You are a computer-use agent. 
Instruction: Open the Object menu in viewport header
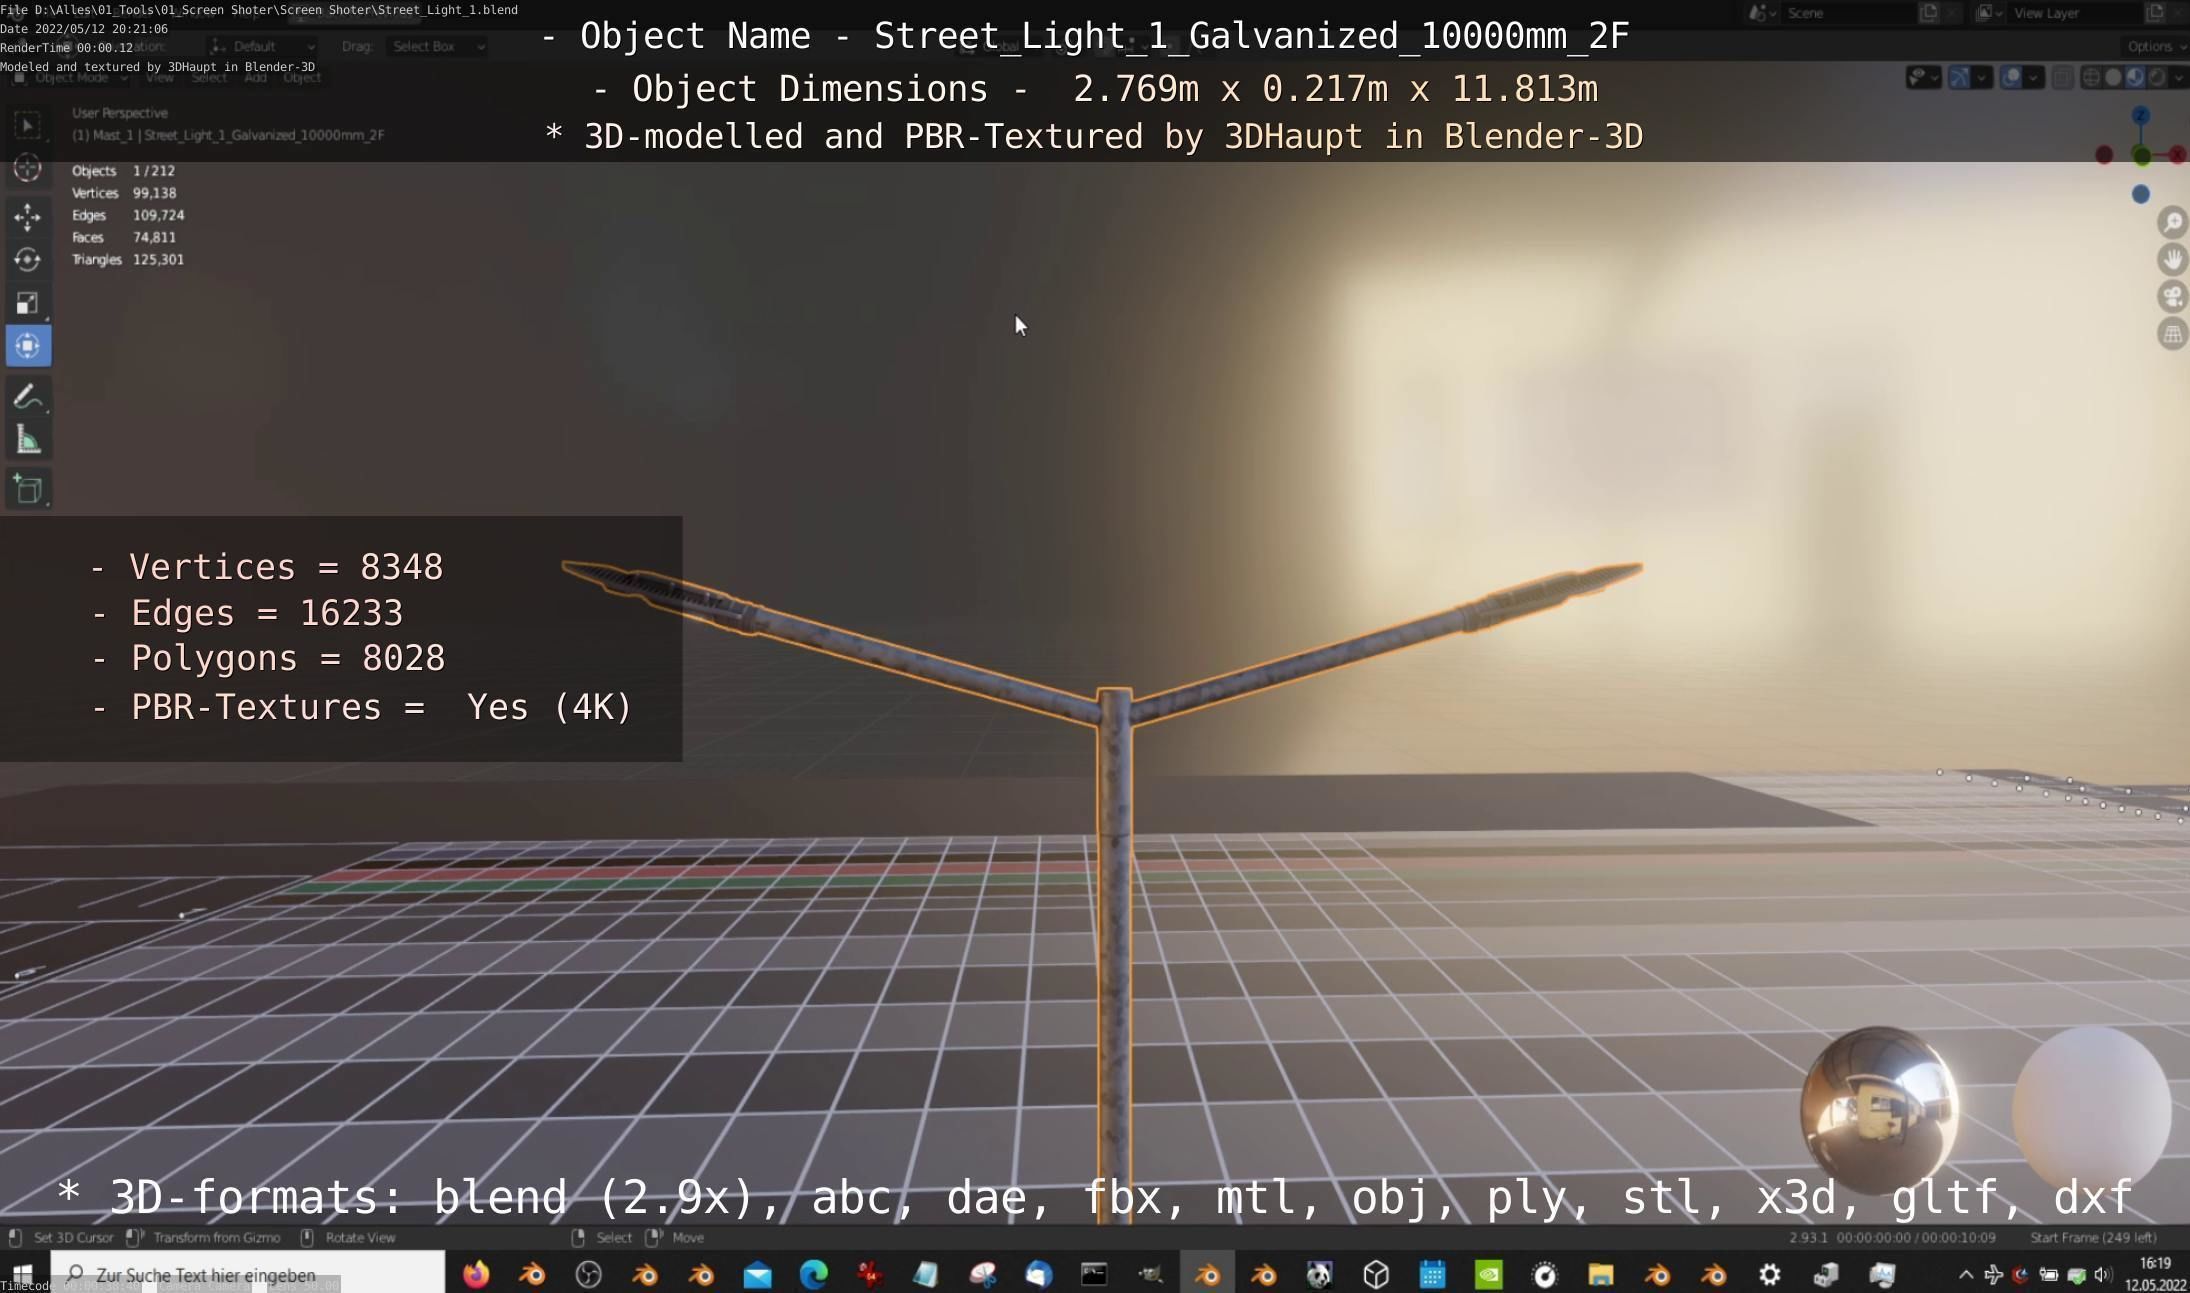302,78
